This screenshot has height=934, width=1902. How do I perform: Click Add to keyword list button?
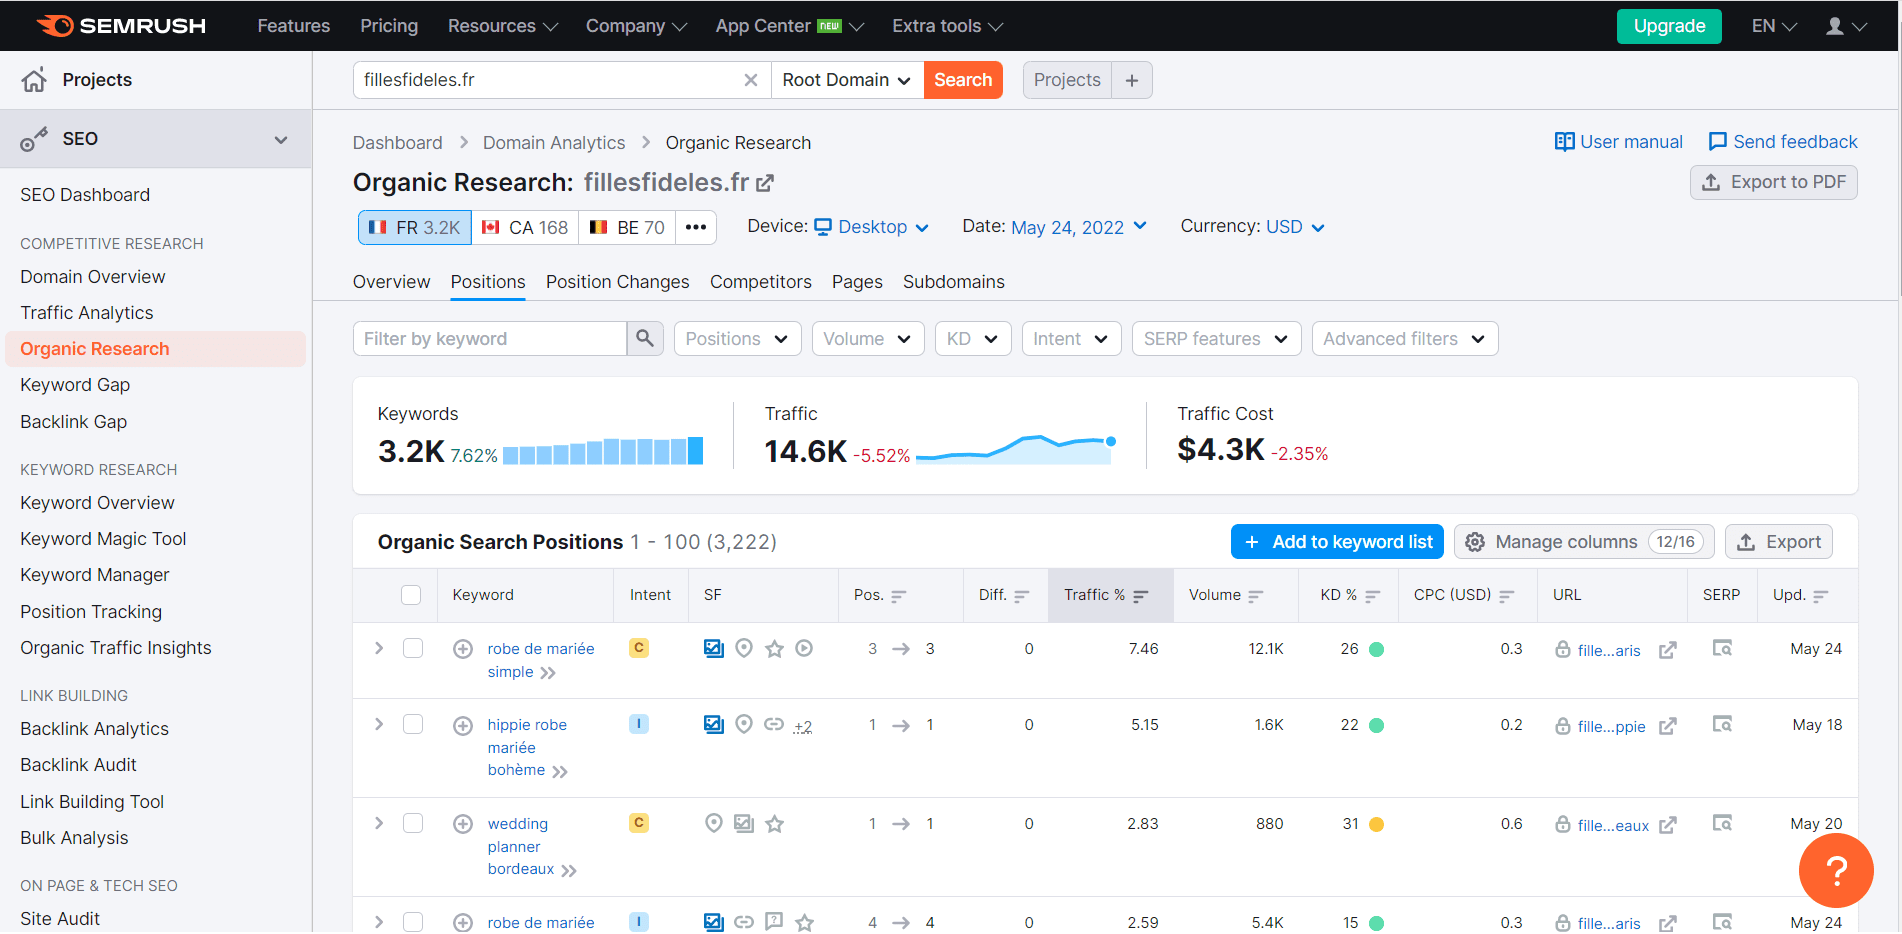(x=1337, y=542)
